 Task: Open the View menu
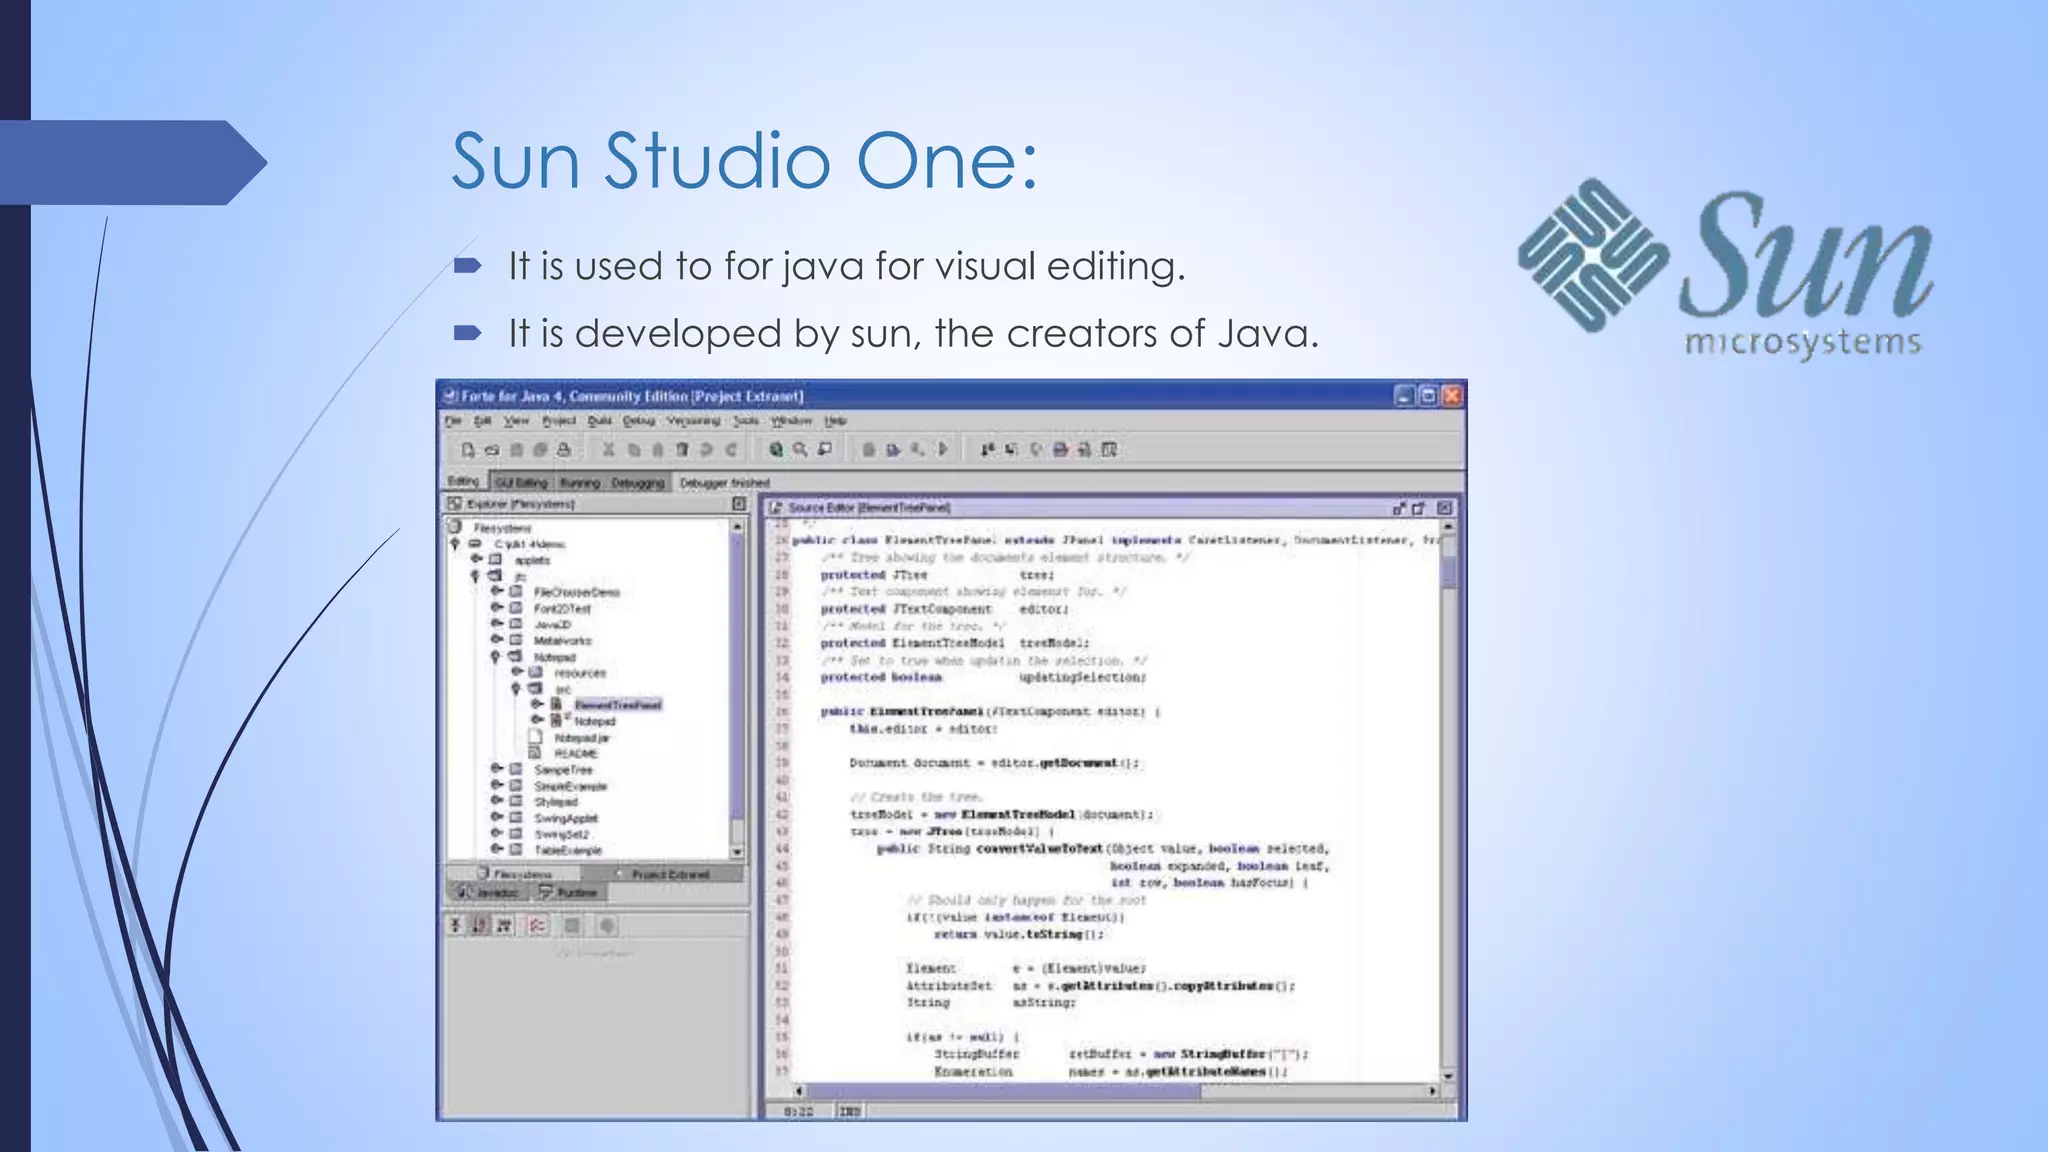[516, 421]
